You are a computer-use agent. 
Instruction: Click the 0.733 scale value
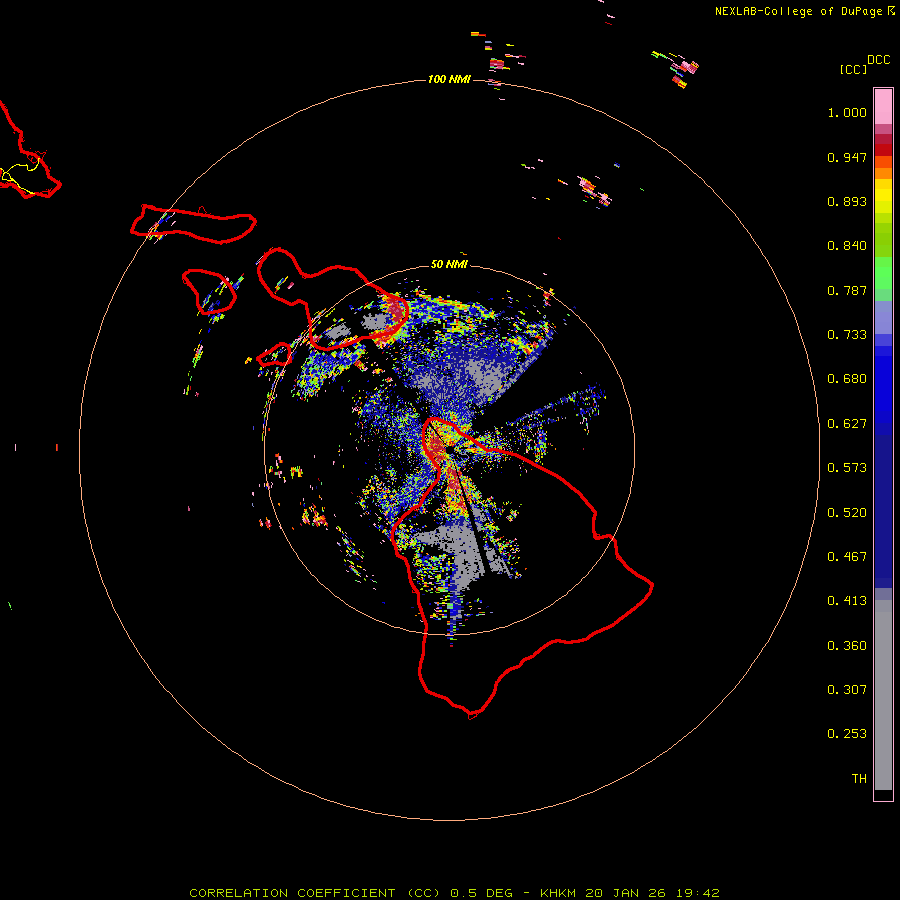point(847,335)
